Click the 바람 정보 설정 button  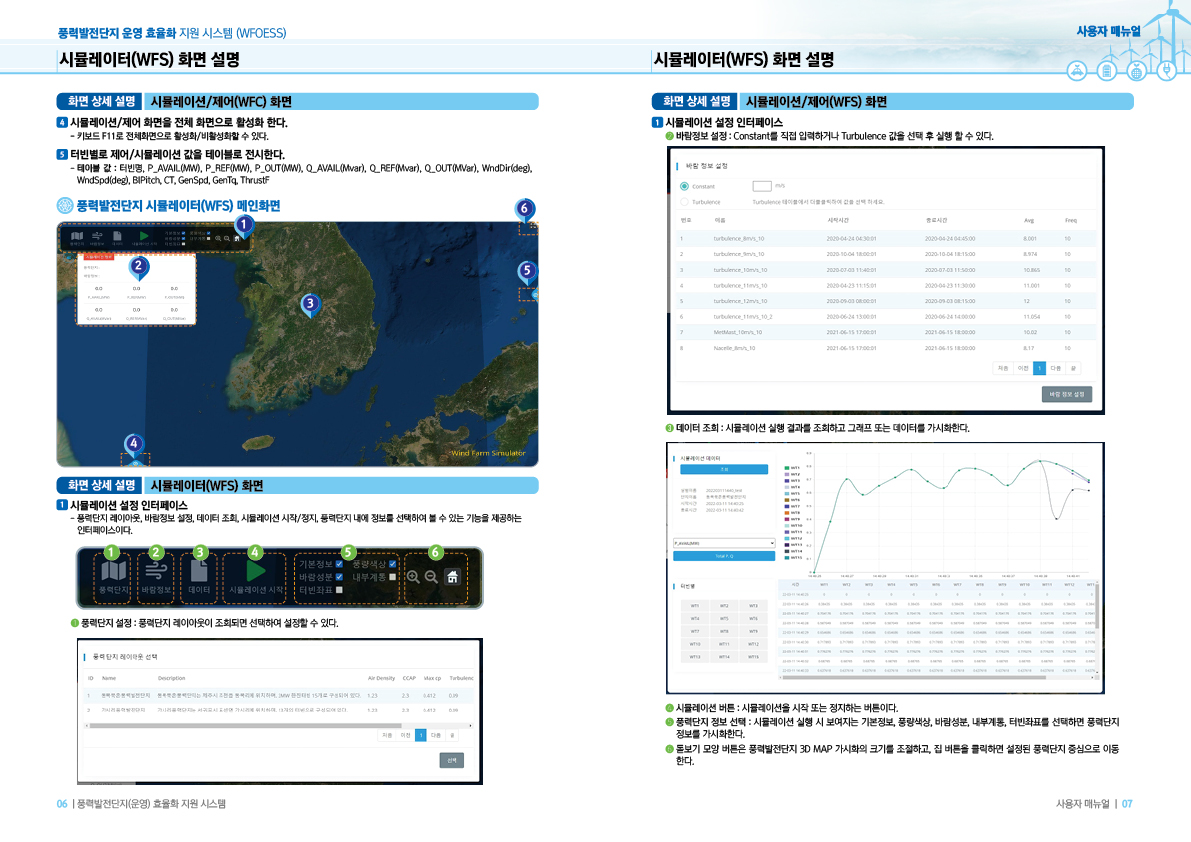(1066, 394)
